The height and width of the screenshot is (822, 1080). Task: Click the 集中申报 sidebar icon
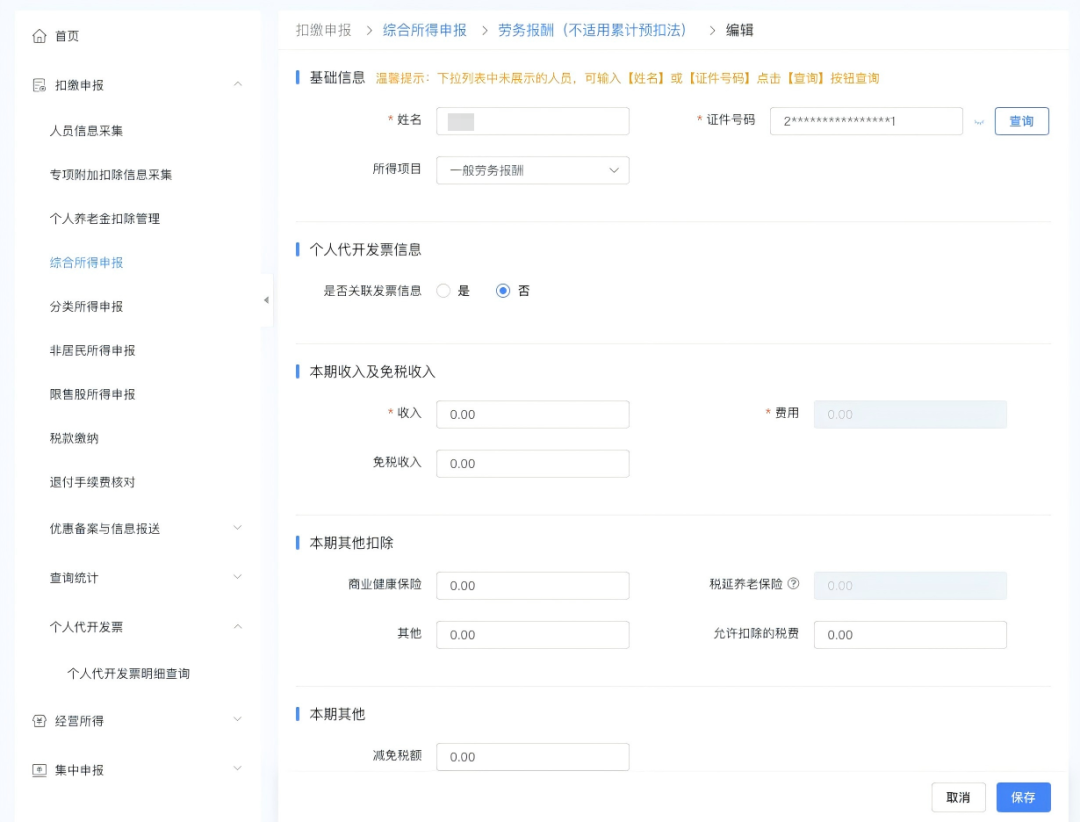(x=39, y=770)
